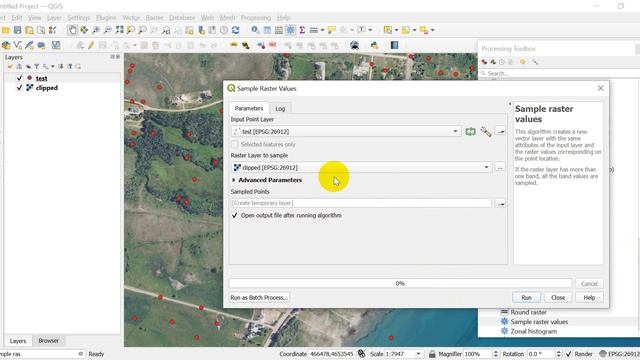Image resolution: width=640 pixels, height=360 pixels.
Task: Toggle mouse display coordinates icon in status bar
Action: pos(362,353)
